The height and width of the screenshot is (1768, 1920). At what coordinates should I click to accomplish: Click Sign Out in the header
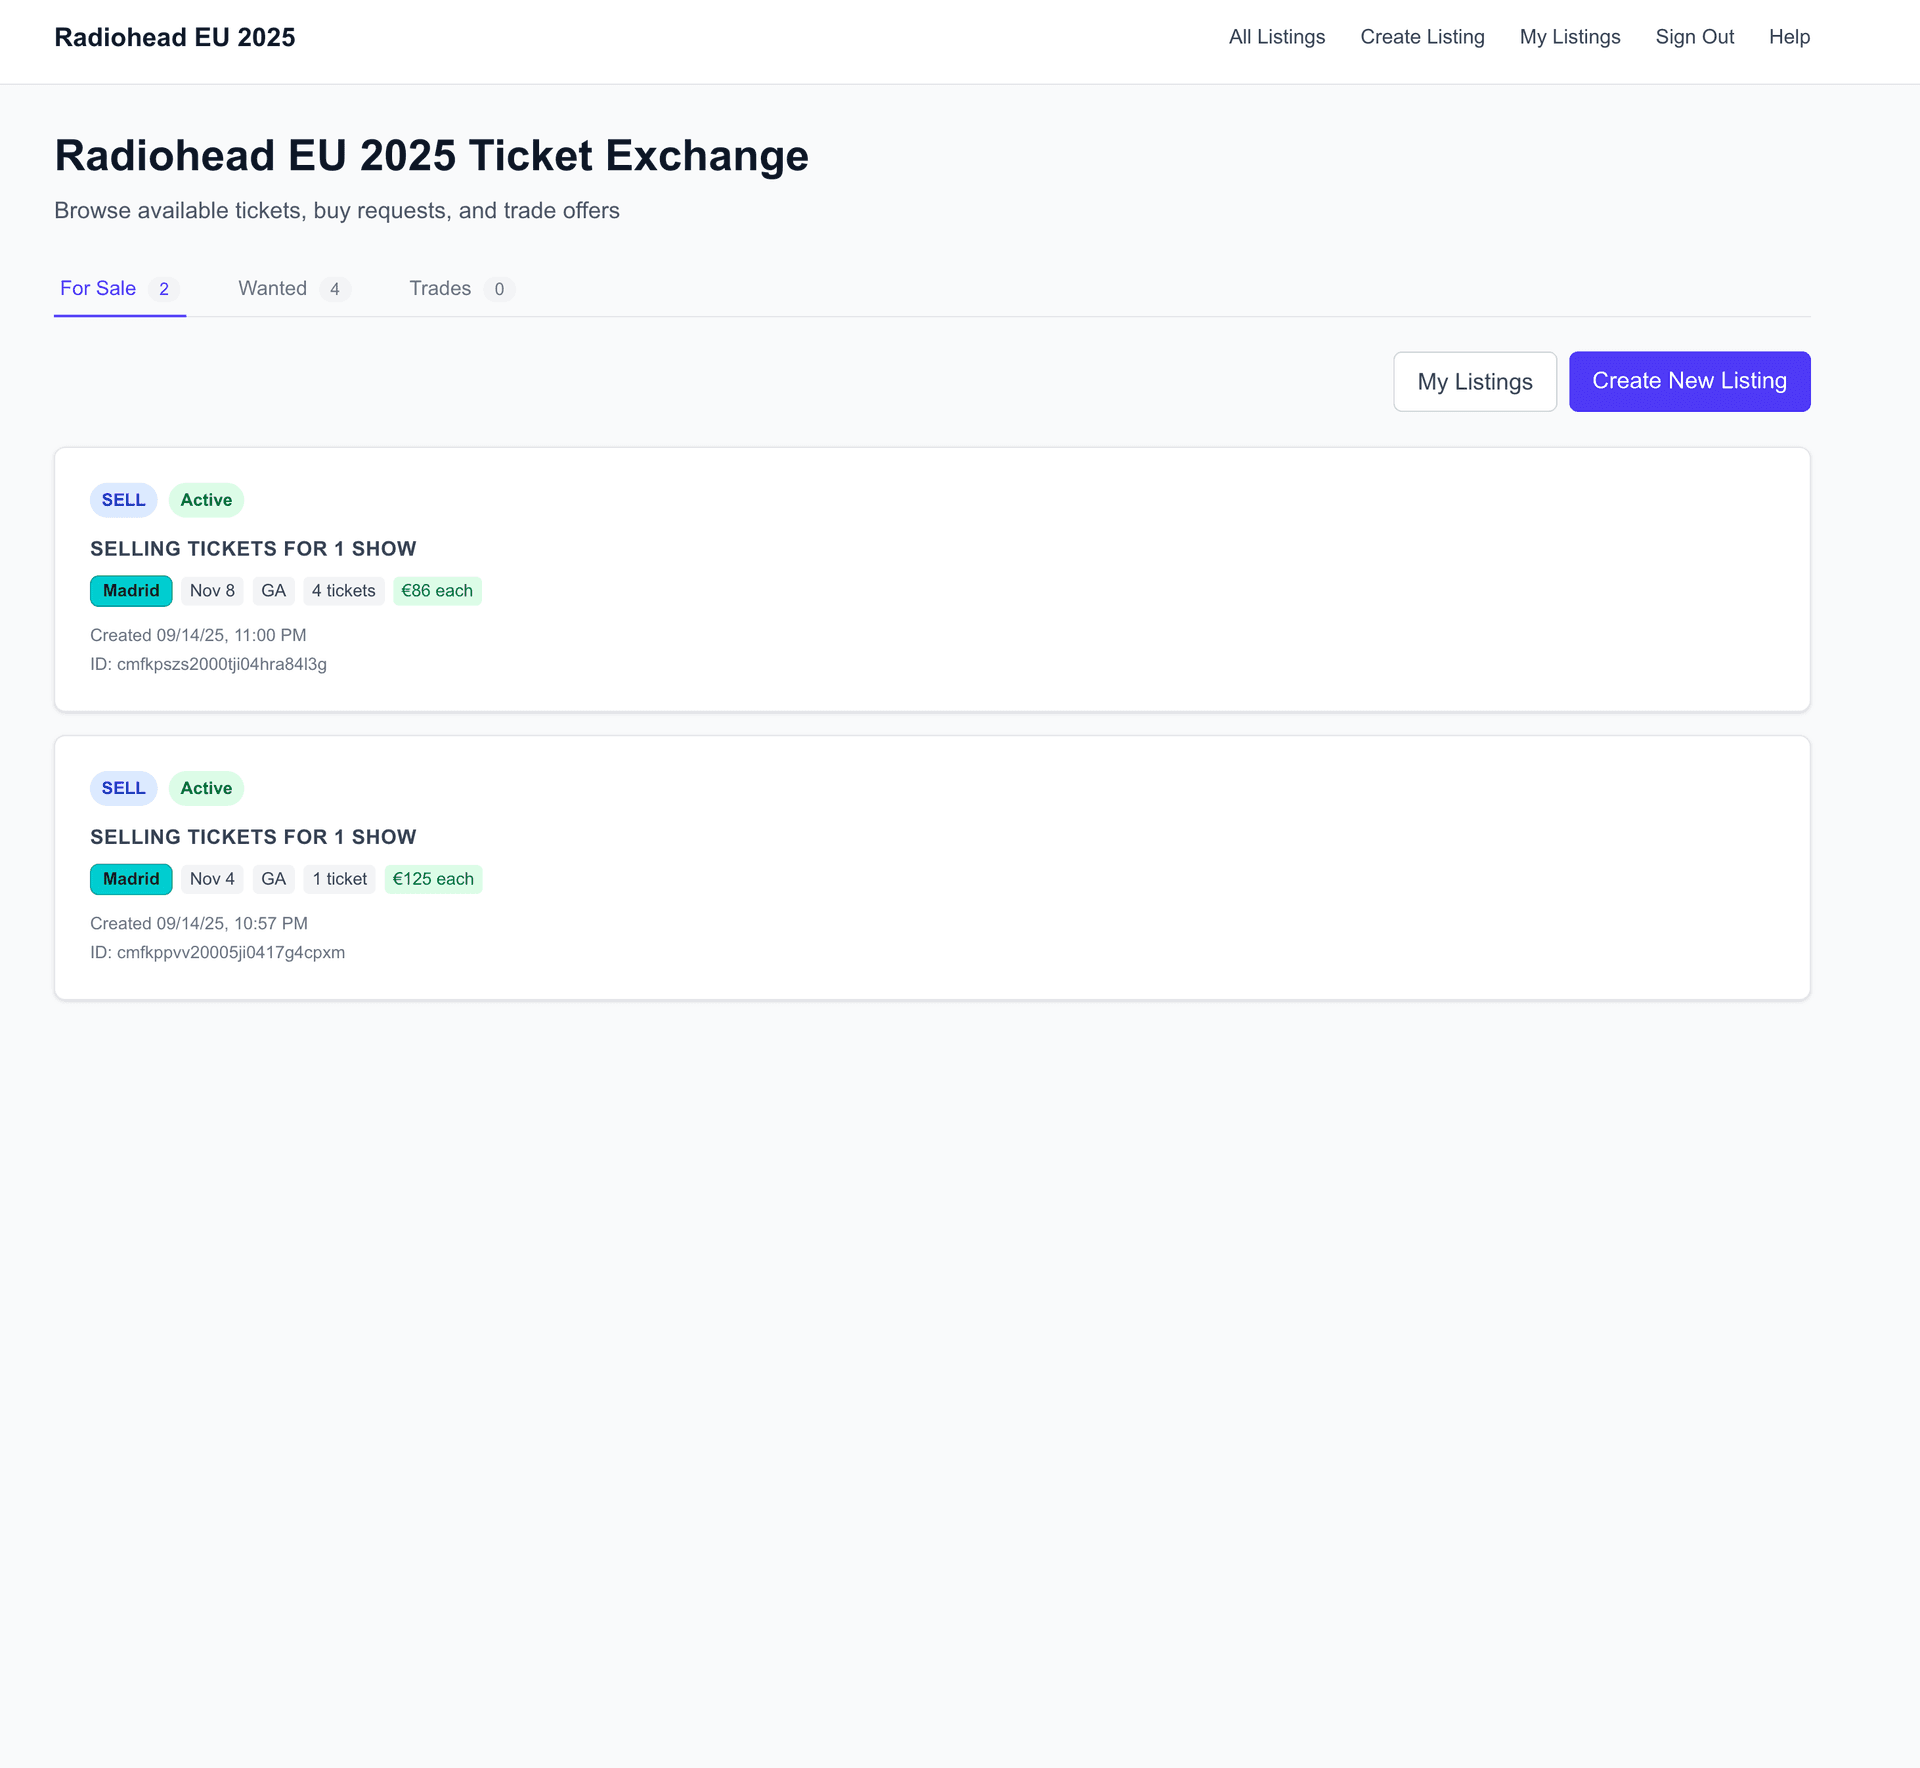point(1695,37)
